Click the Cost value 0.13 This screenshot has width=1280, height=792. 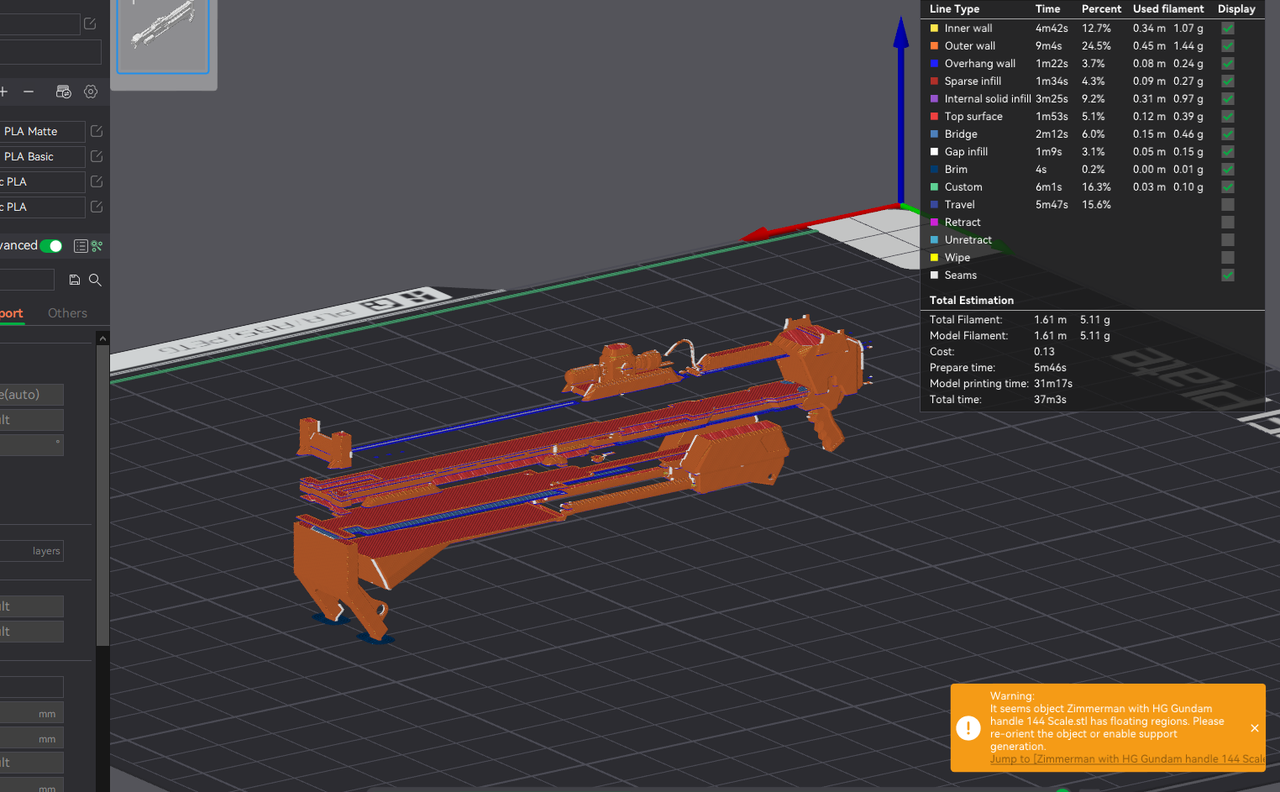tap(1044, 351)
